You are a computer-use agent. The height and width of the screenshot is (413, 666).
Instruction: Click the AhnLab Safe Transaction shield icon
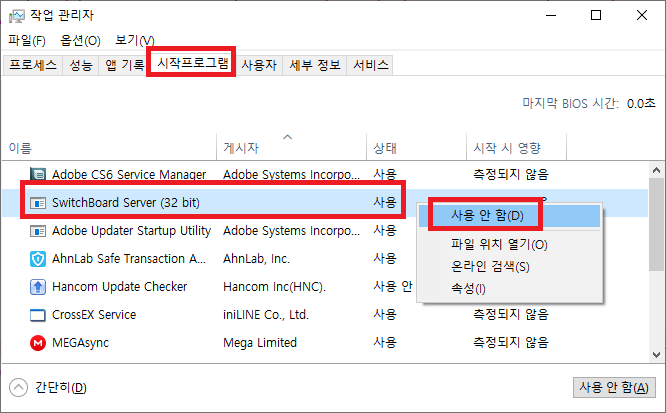(38, 259)
